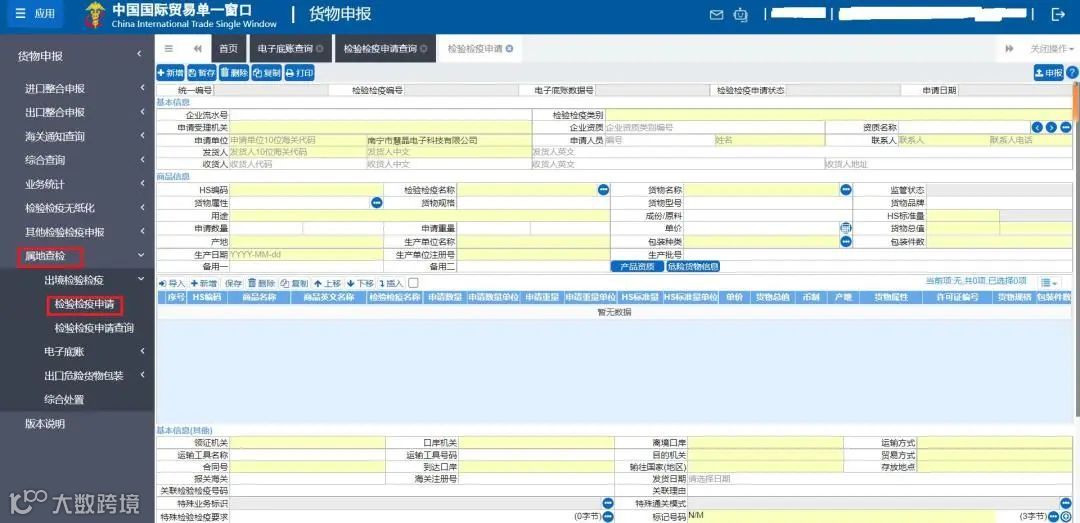Select 检验检疫申请 in the sidebar
1080x523 pixels.
point(84,305)
